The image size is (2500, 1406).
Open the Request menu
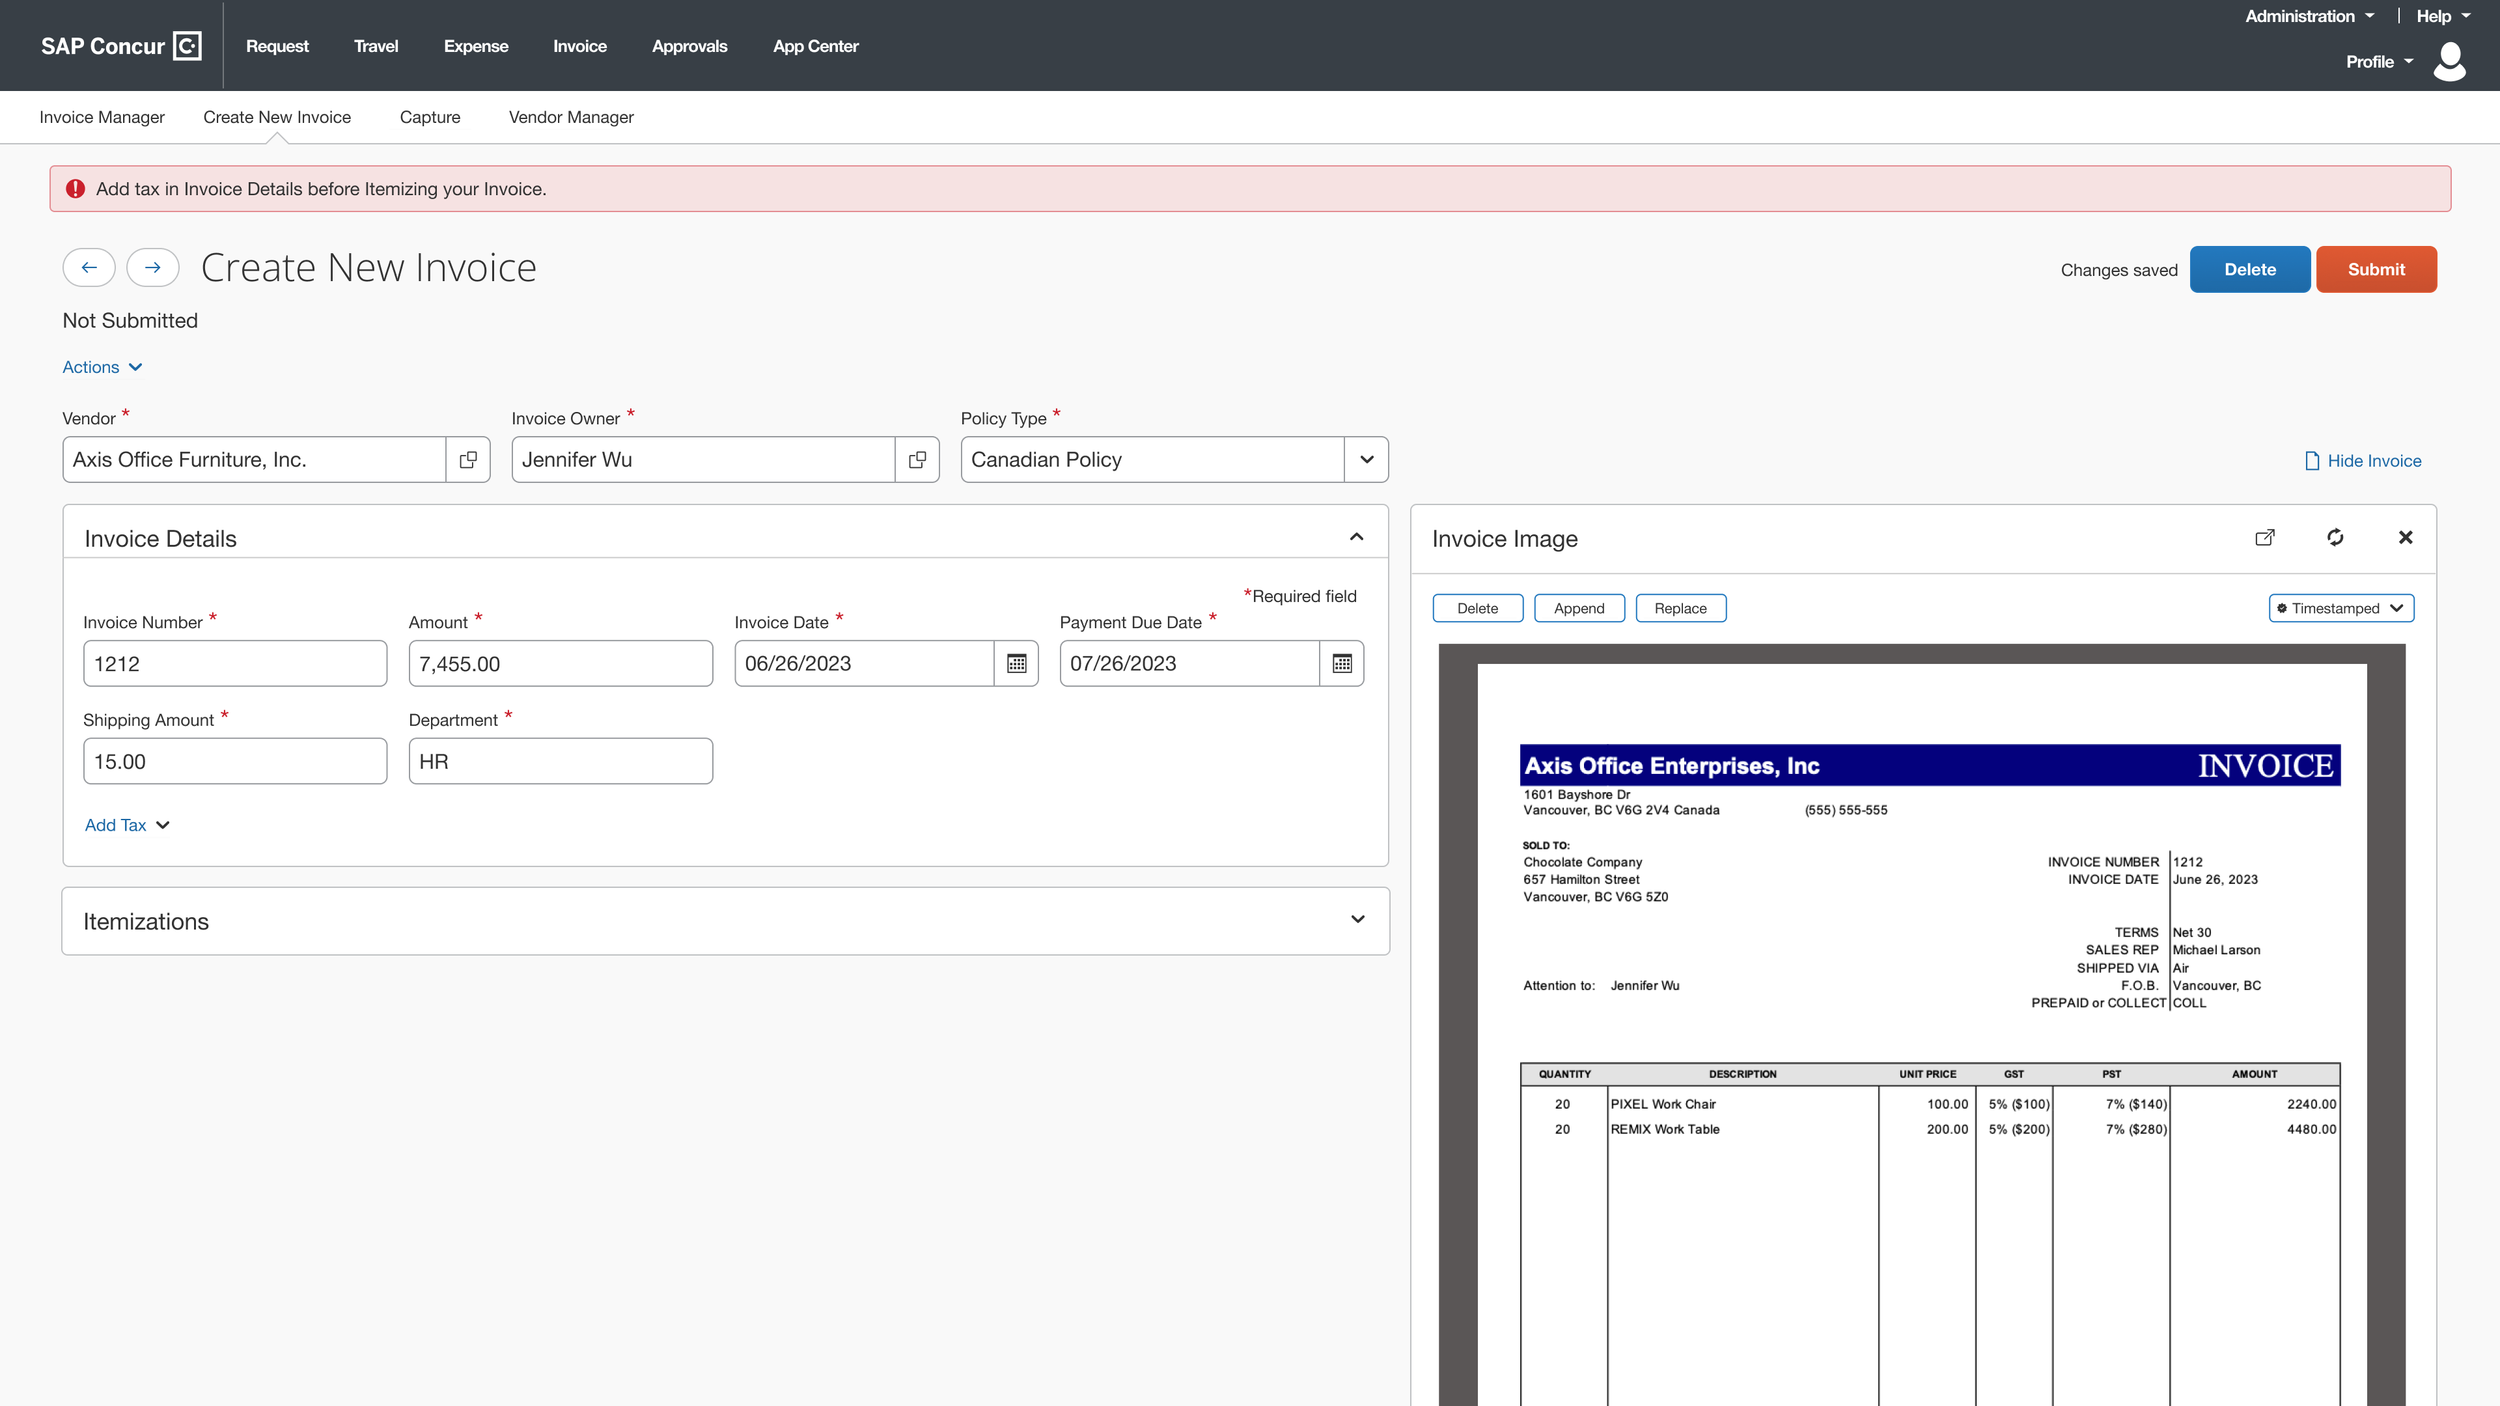(277, 46)
